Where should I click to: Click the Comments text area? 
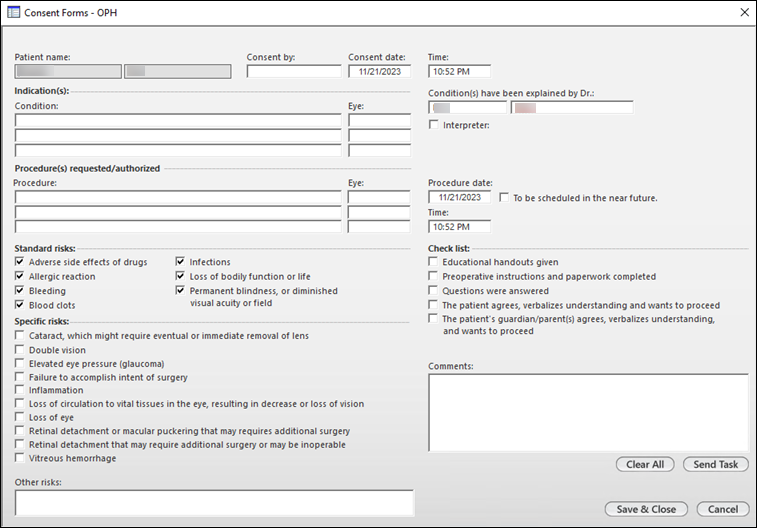click(588, 413)
